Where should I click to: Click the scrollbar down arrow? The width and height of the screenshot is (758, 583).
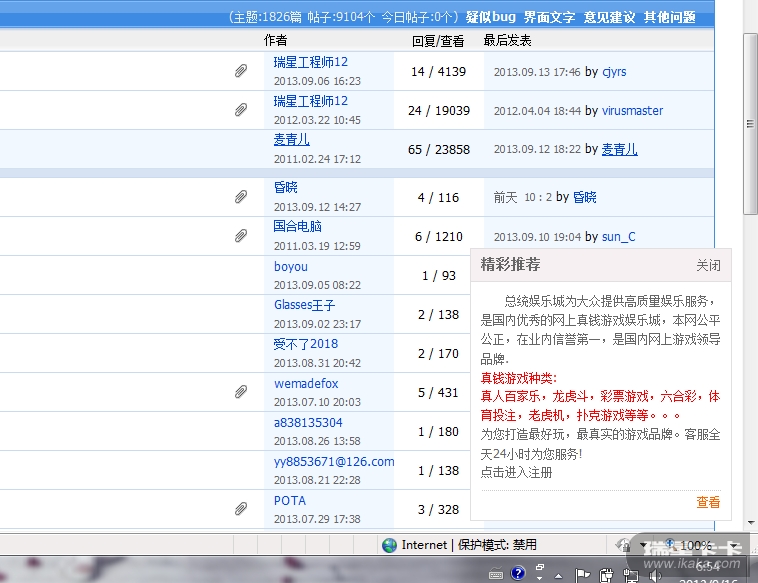pos(751,523)
